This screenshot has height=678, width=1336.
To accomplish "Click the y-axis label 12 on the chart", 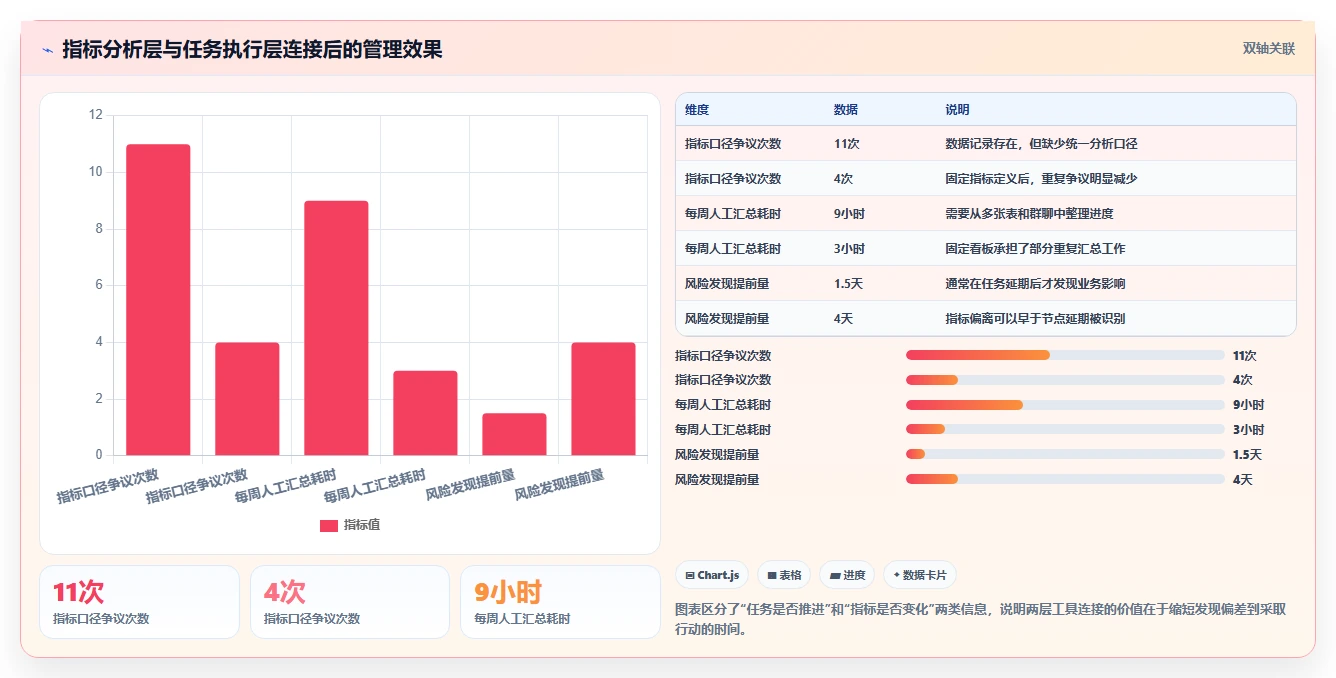I will point(96,115).
